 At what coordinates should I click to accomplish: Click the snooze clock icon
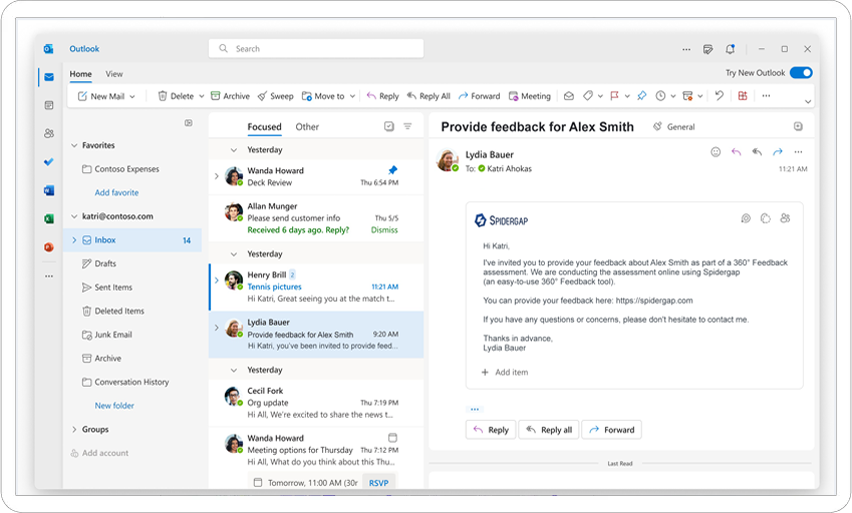(x=660, y=96)
